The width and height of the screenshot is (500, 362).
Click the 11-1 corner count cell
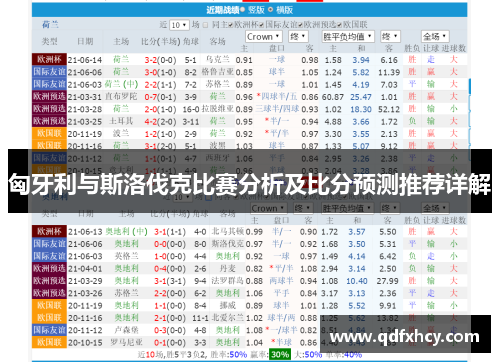coord(200,318)
